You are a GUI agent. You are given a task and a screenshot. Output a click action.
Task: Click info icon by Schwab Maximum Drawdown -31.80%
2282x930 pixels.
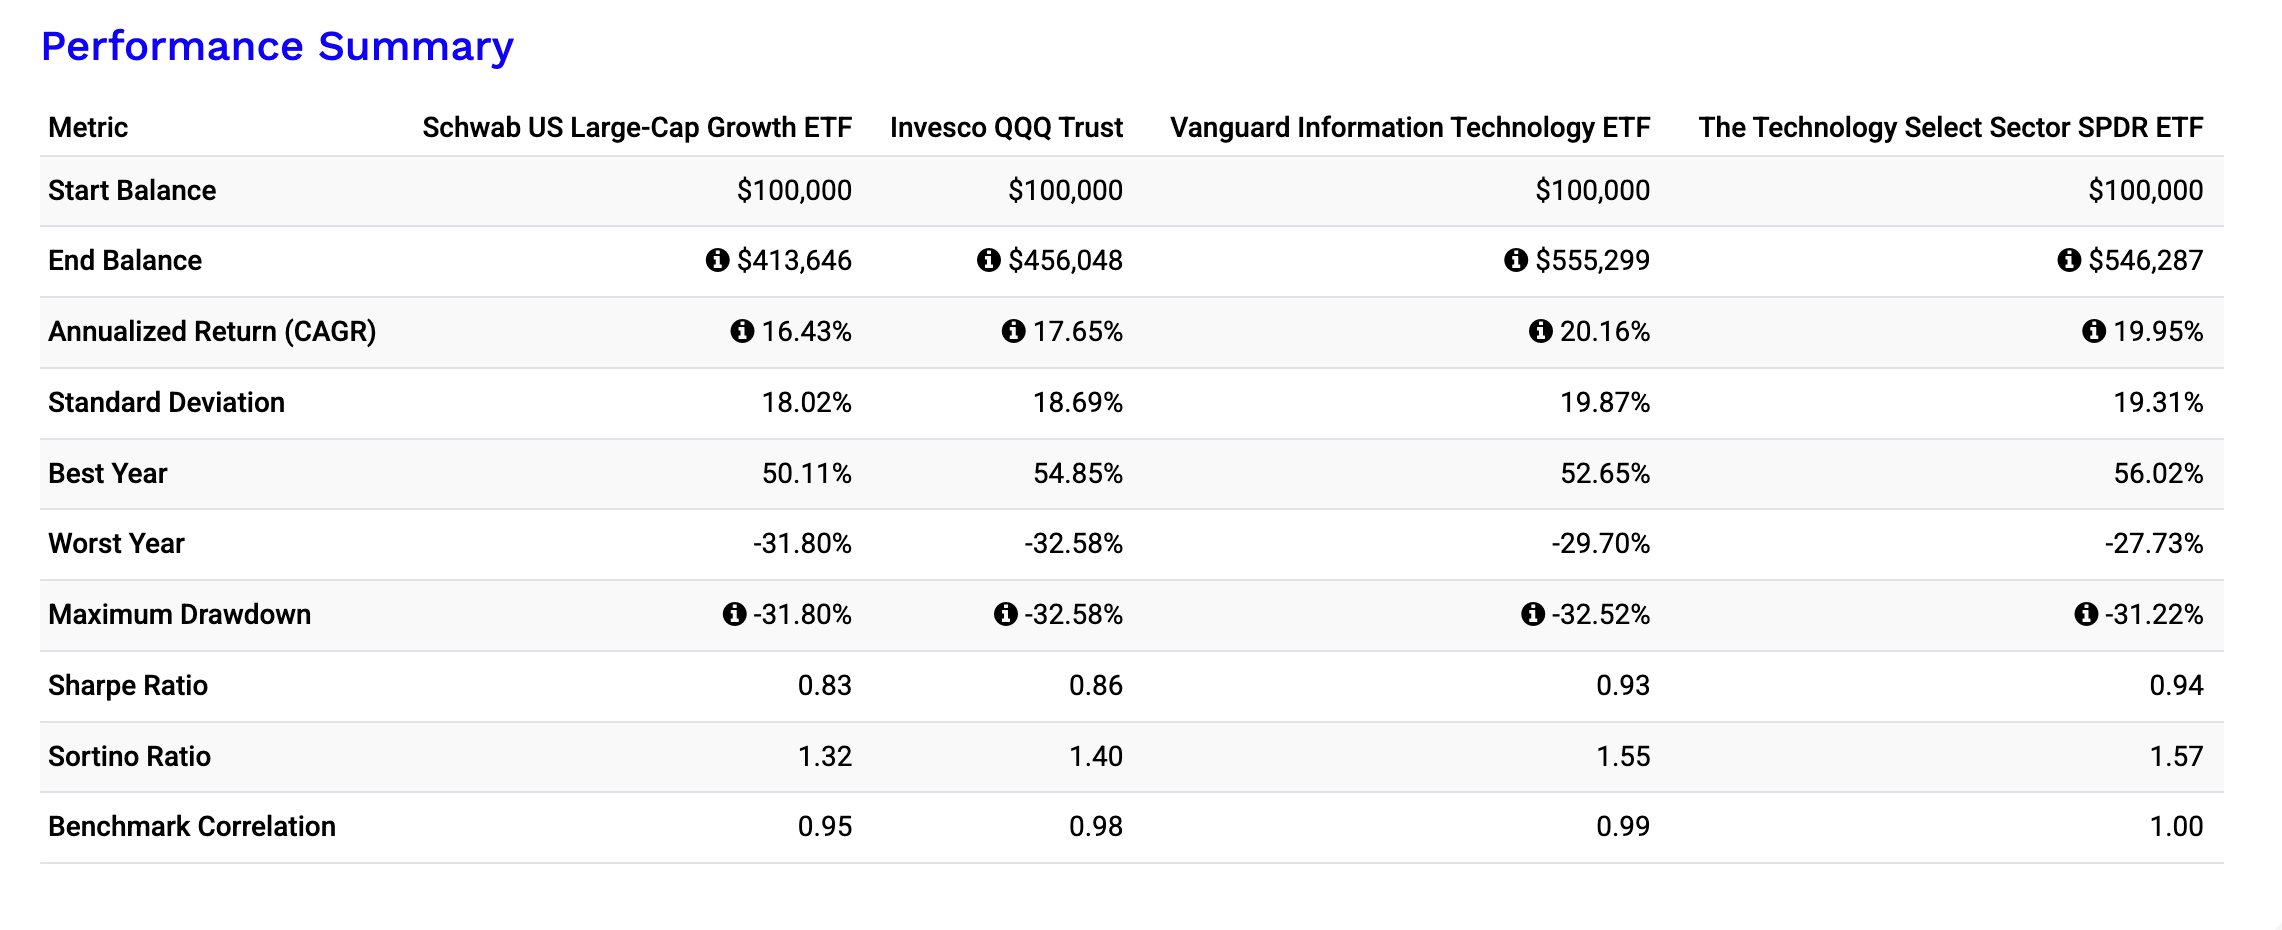[x=734, y=614]
